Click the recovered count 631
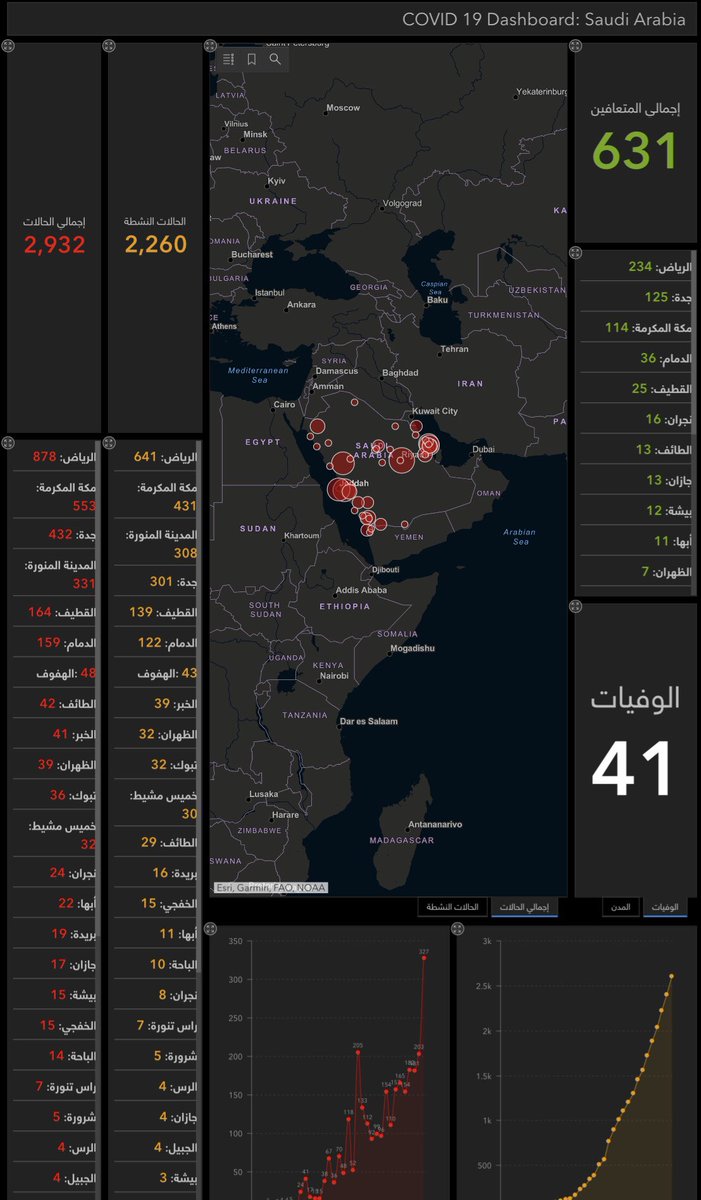The height and width of the screenshot is (1200, 701). pyautogui.click(x=636, y=152)
